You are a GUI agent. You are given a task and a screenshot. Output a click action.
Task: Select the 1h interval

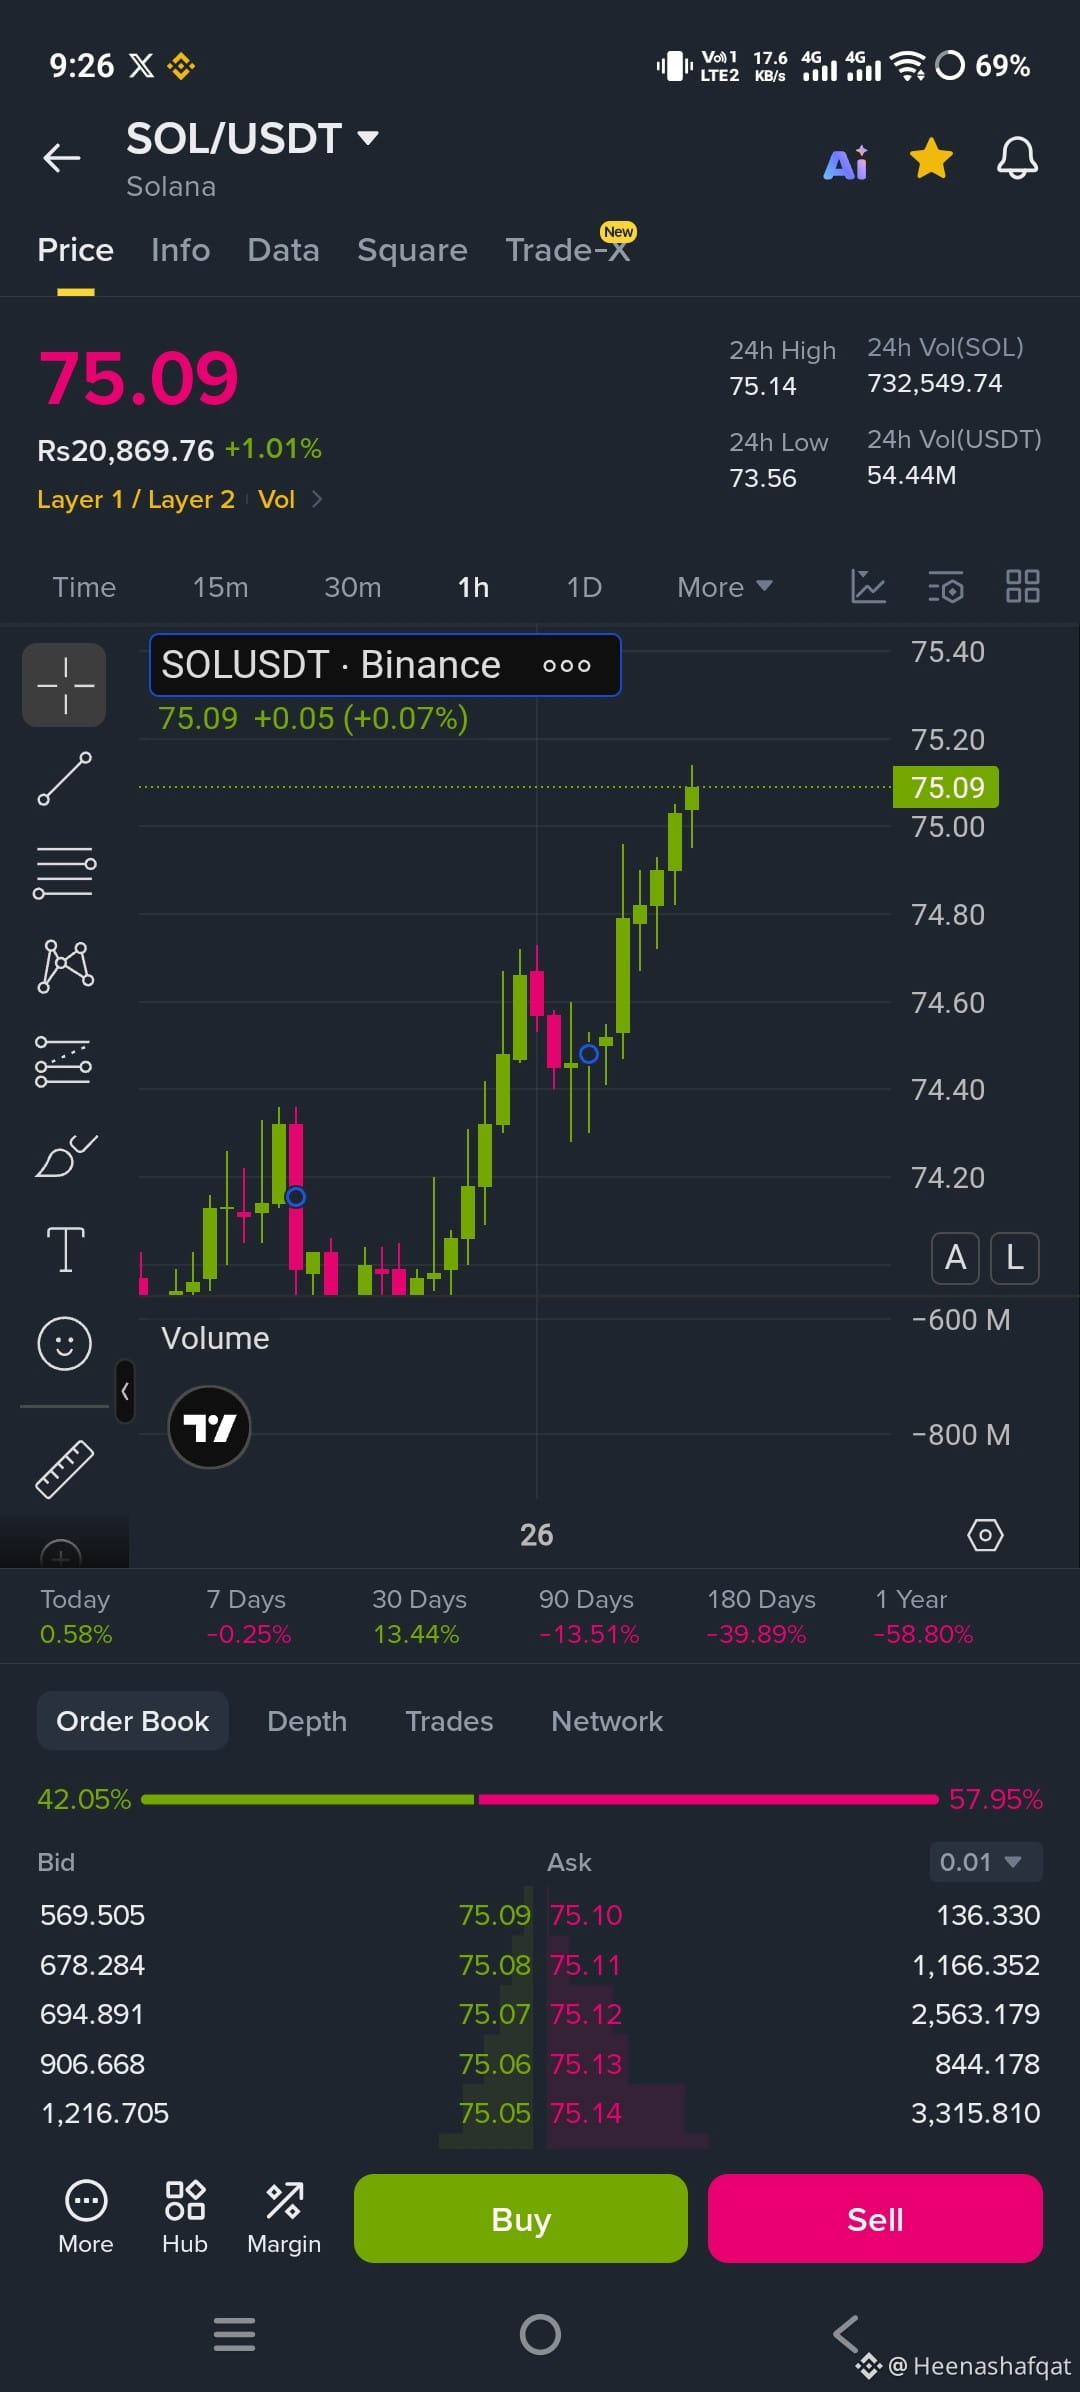point(473,587)
